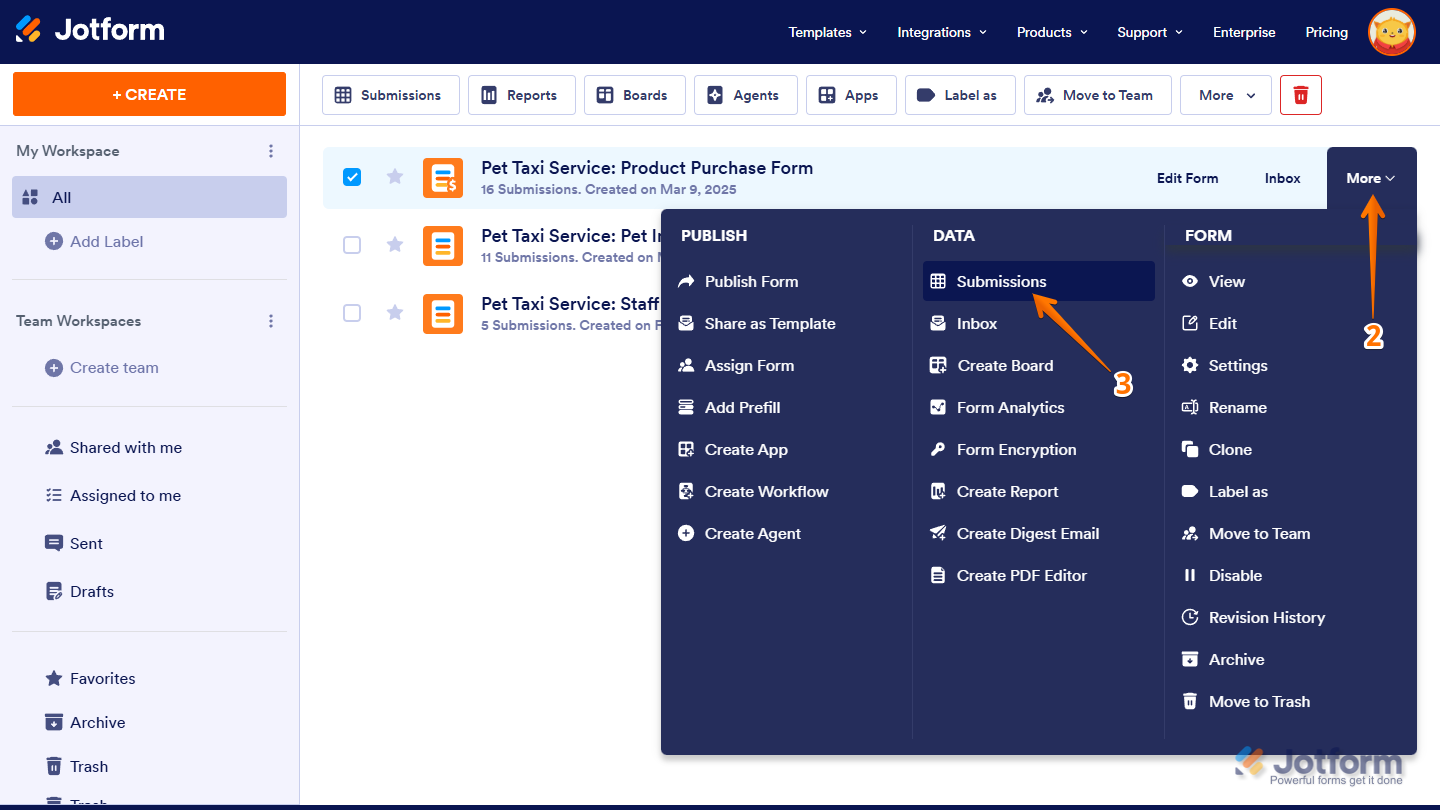This screenshot has height=810, width=1440.
Task: Select the All workspace item
Action: [149, 197]
